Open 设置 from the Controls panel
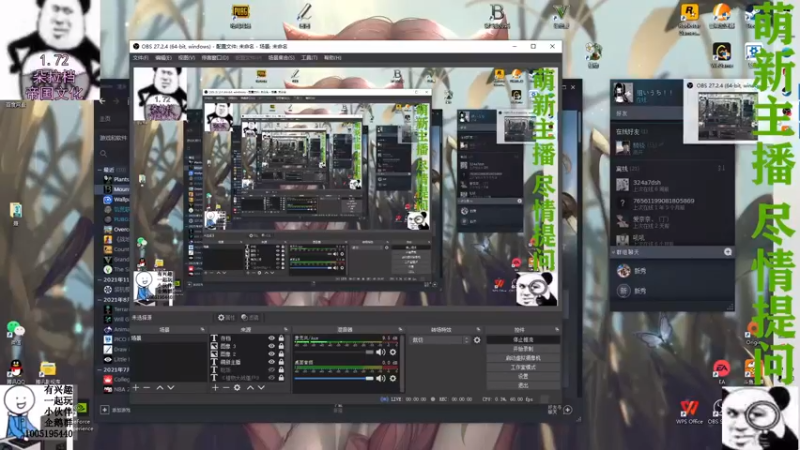The height and width of the screenshot is (450, 800). coord(523,377)
